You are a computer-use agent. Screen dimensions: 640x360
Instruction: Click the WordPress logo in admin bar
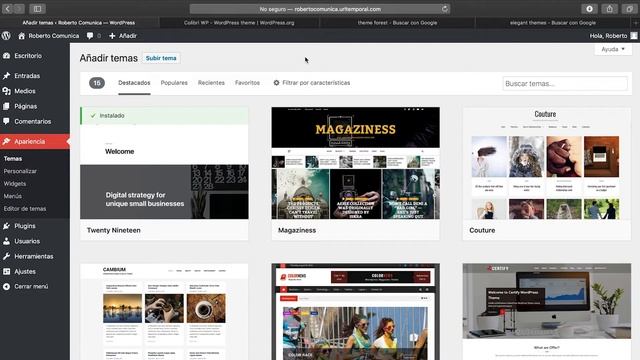6,36
